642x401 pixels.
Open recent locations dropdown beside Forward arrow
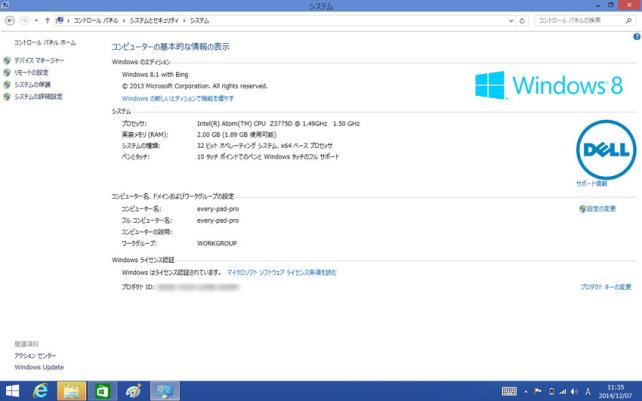(36, 20)
